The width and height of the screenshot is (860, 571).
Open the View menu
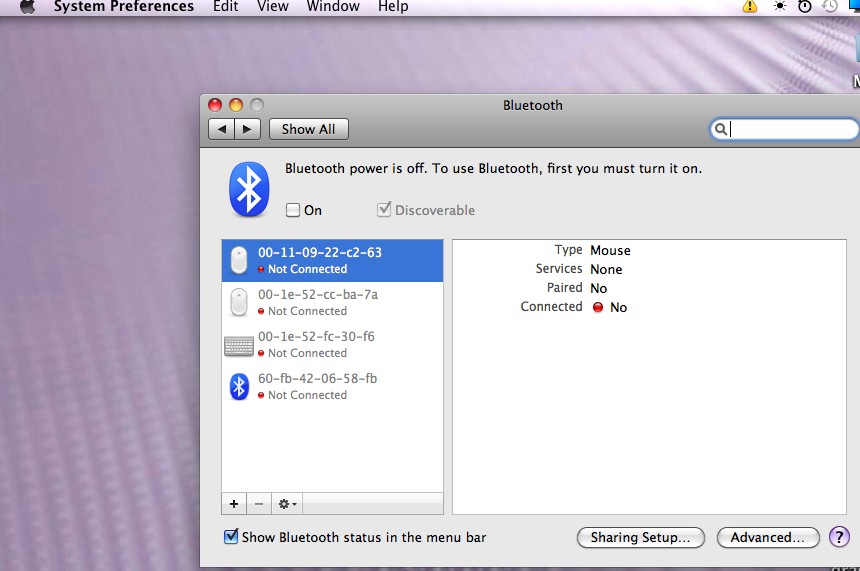[x=273, y=7]
